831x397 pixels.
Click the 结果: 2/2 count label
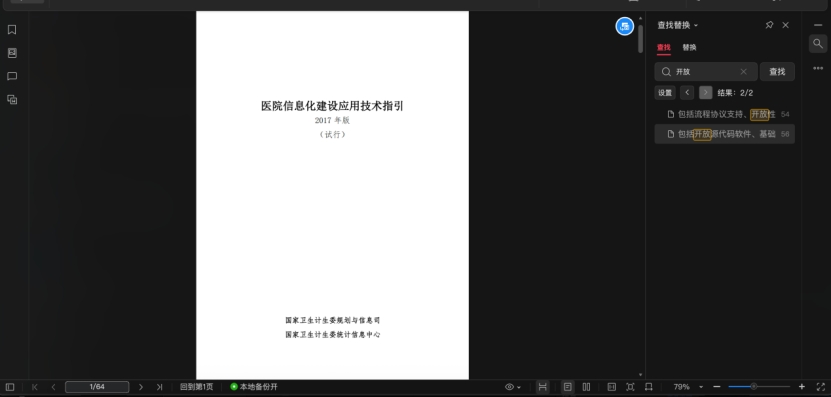pyautogui.click(x=735, y=93)
